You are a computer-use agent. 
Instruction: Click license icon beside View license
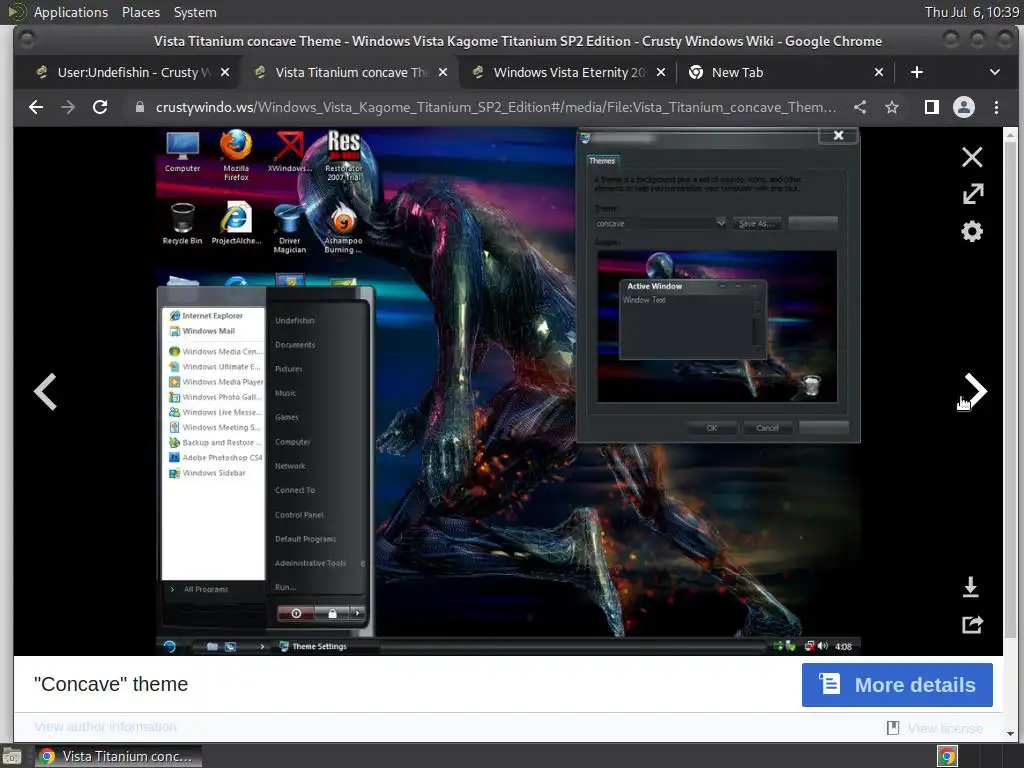pos(893,728)
